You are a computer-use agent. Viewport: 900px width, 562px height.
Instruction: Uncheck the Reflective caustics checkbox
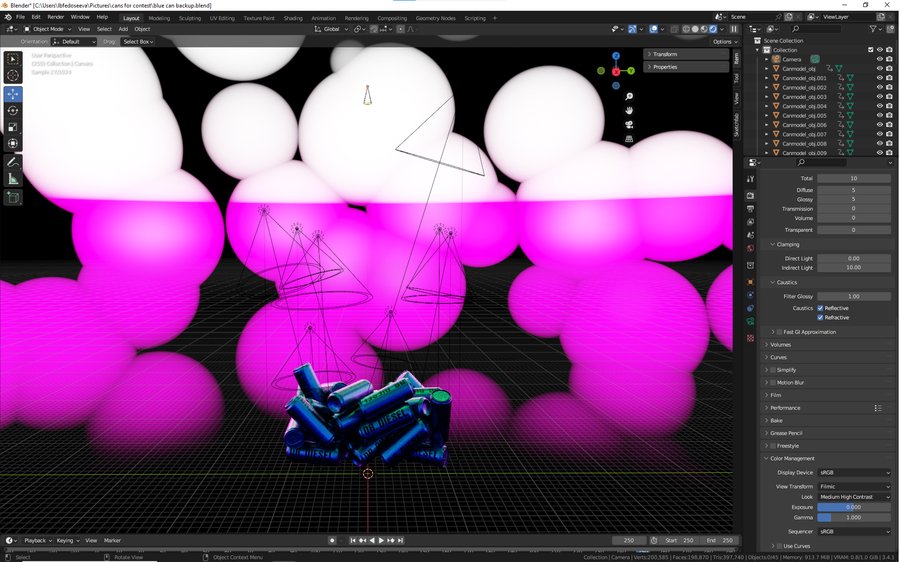tap(821, 308)
